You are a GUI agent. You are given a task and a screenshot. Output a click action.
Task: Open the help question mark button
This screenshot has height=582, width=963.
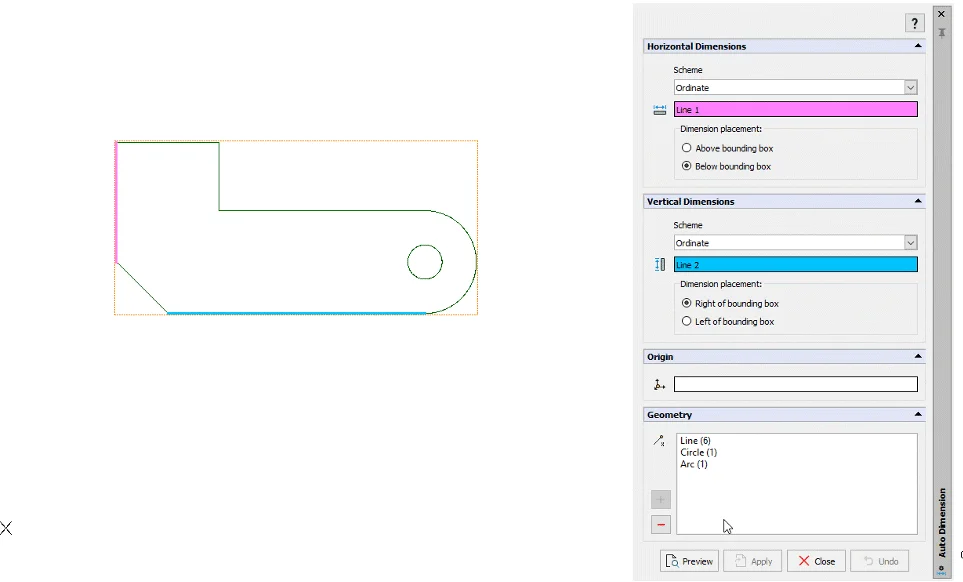tap(915, 24)
